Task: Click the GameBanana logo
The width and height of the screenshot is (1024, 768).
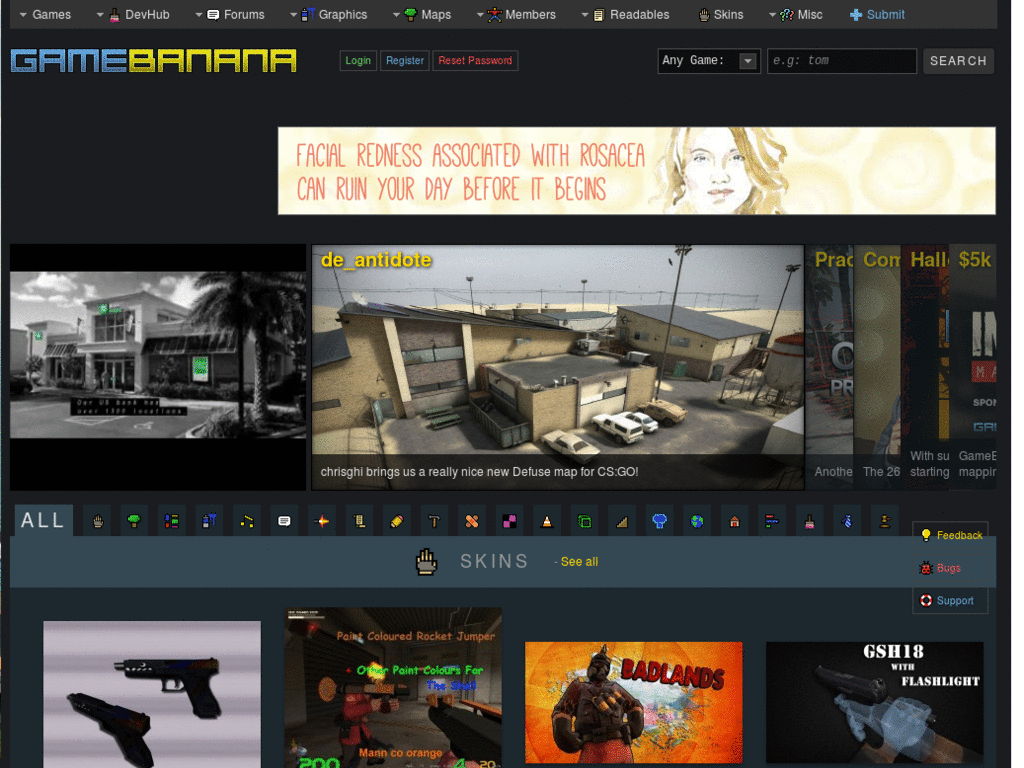Action: 155,61
